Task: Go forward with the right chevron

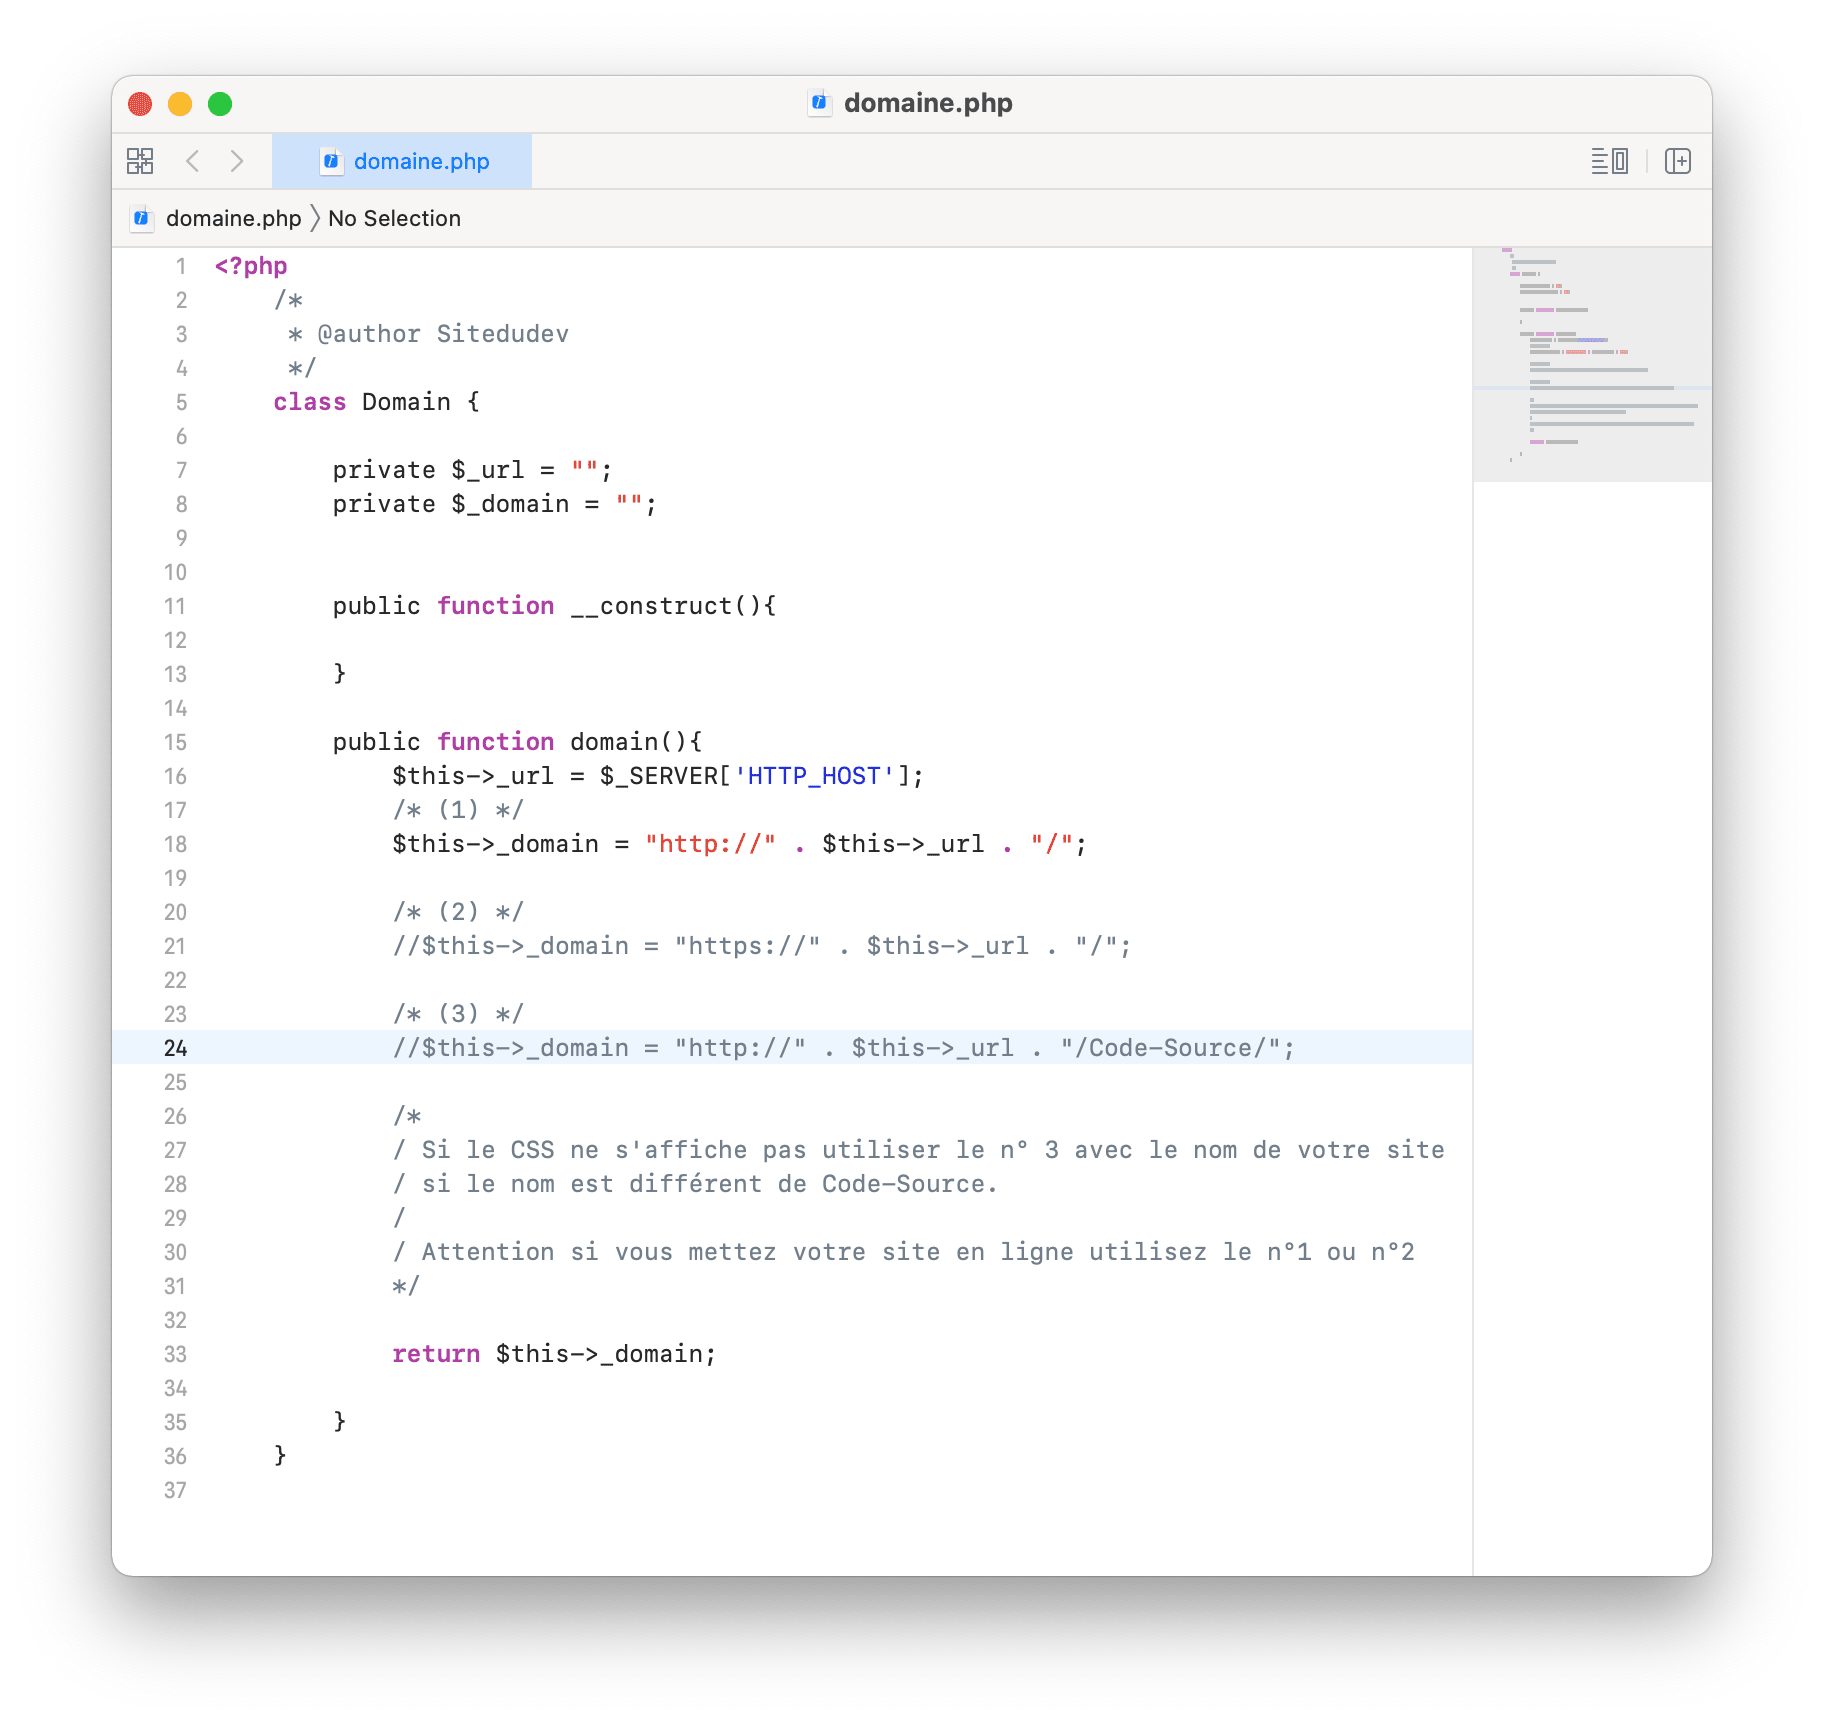Action: coord(237,161)
